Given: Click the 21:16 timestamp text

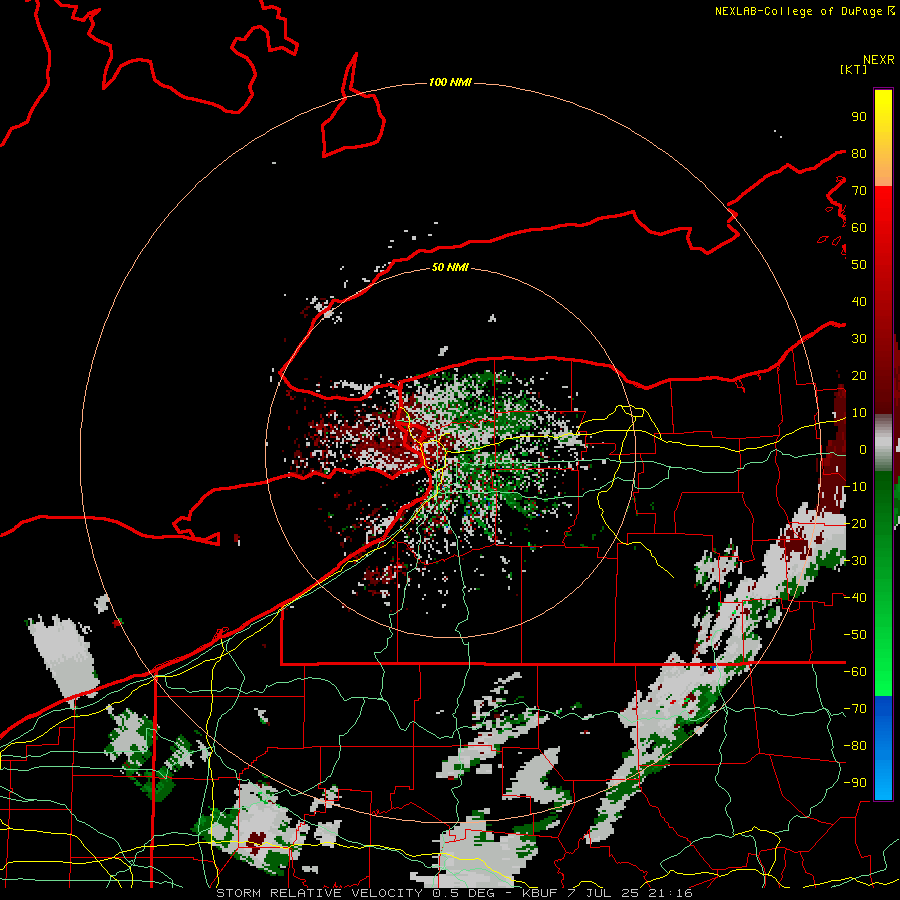Looking at the screenshot, I should tap(670, 893).
